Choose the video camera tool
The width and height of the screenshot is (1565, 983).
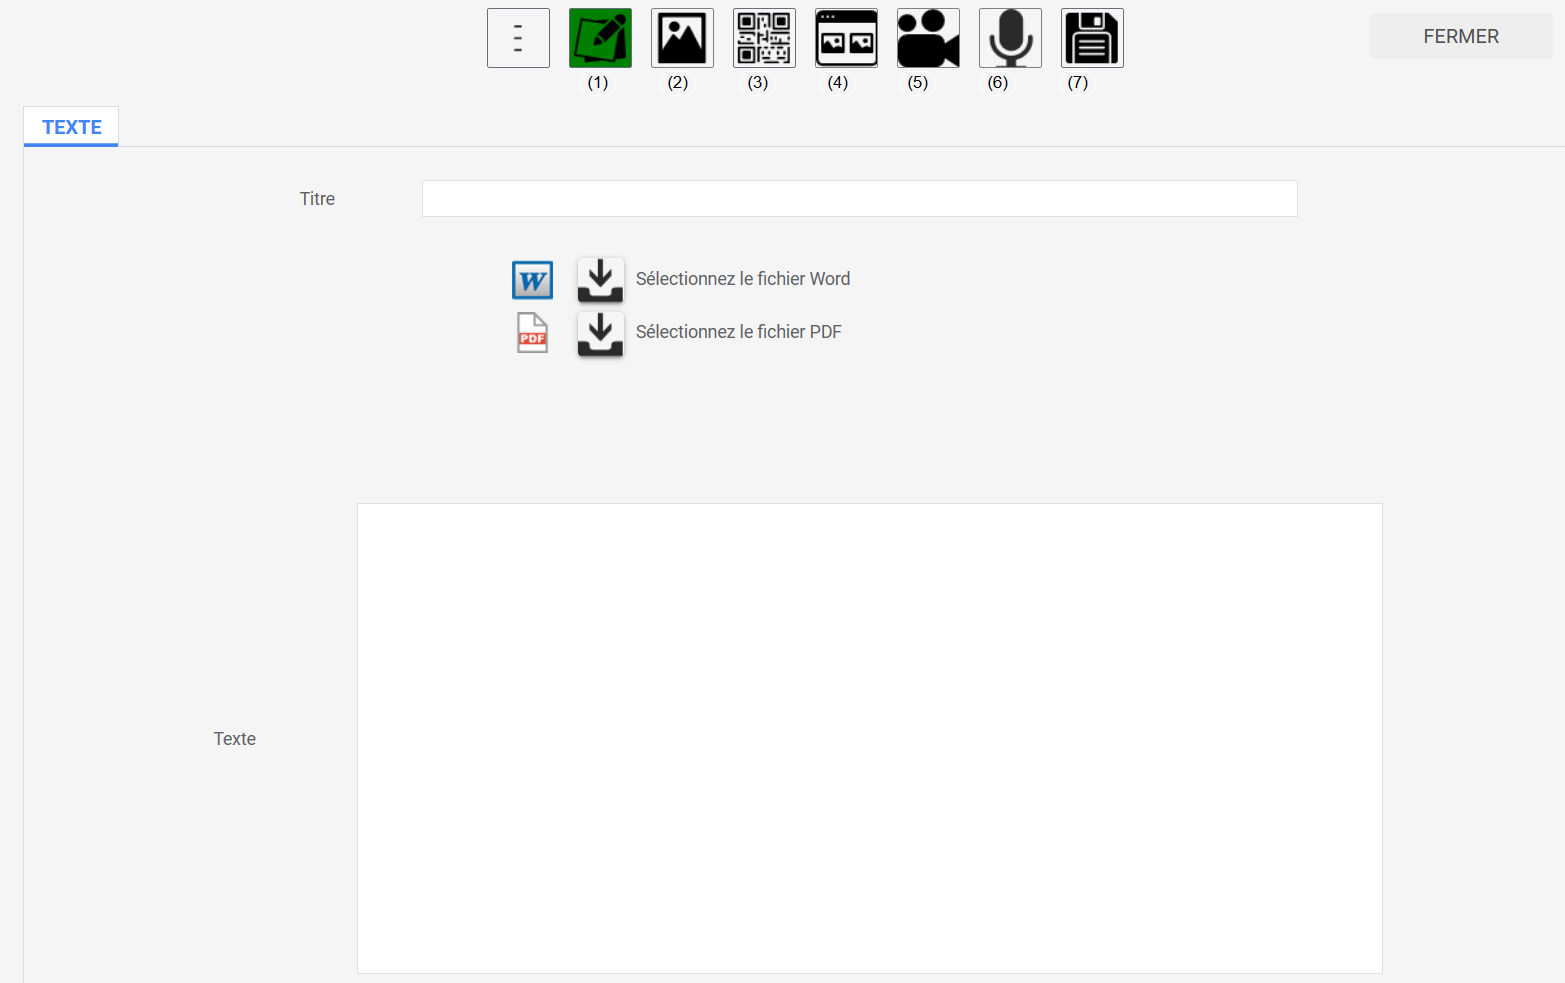point(928,38)
